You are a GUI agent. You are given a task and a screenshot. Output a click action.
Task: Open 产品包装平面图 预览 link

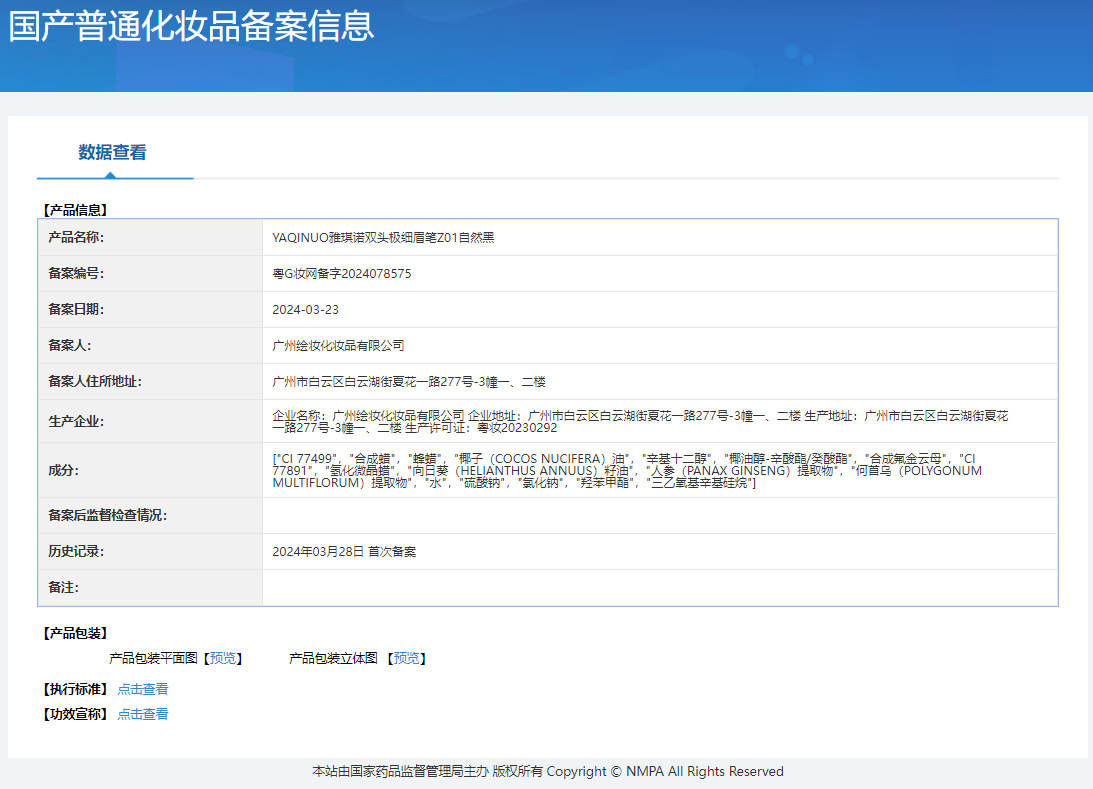coord(223,659)
